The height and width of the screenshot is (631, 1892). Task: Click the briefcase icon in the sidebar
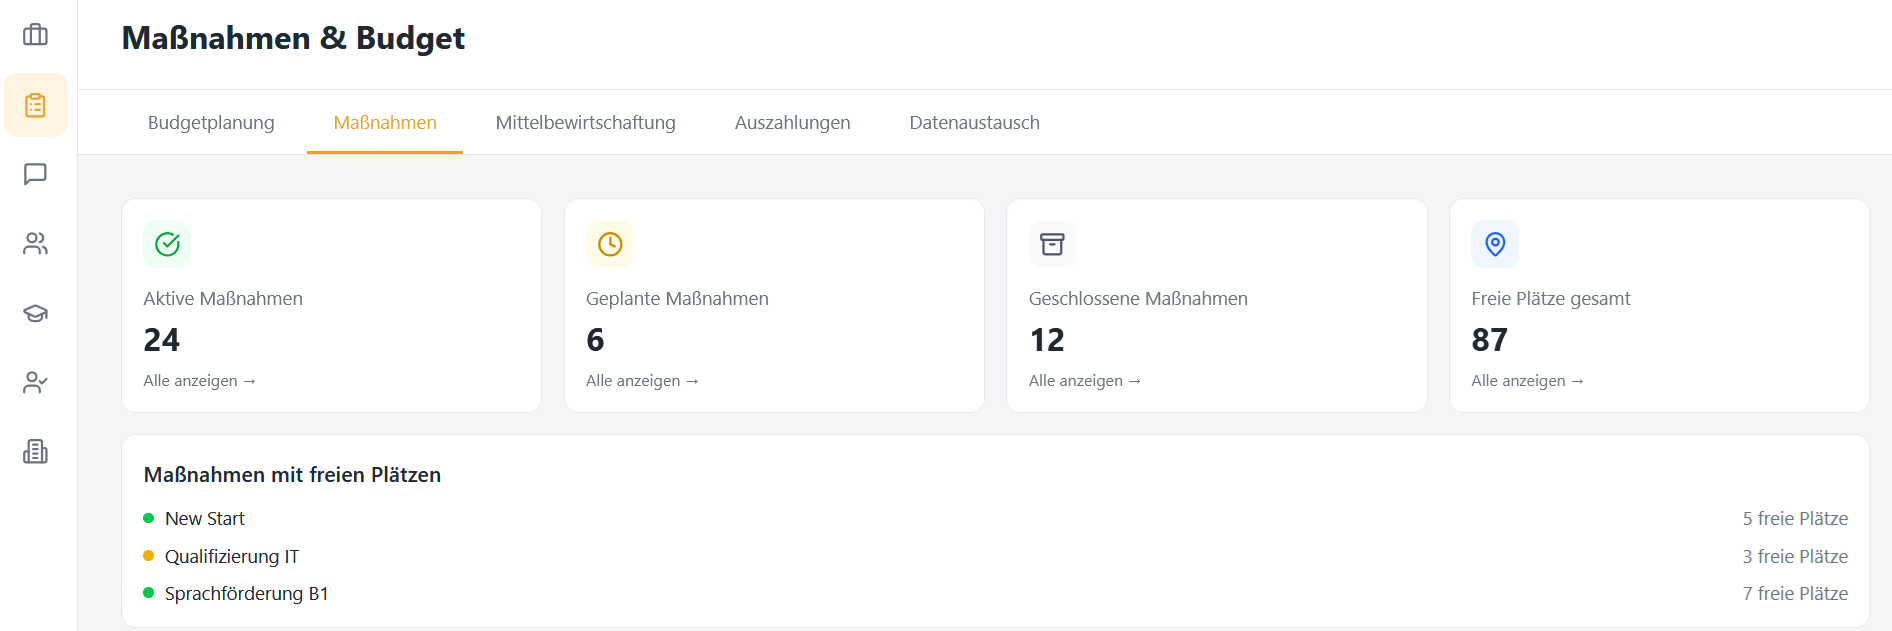36,35
